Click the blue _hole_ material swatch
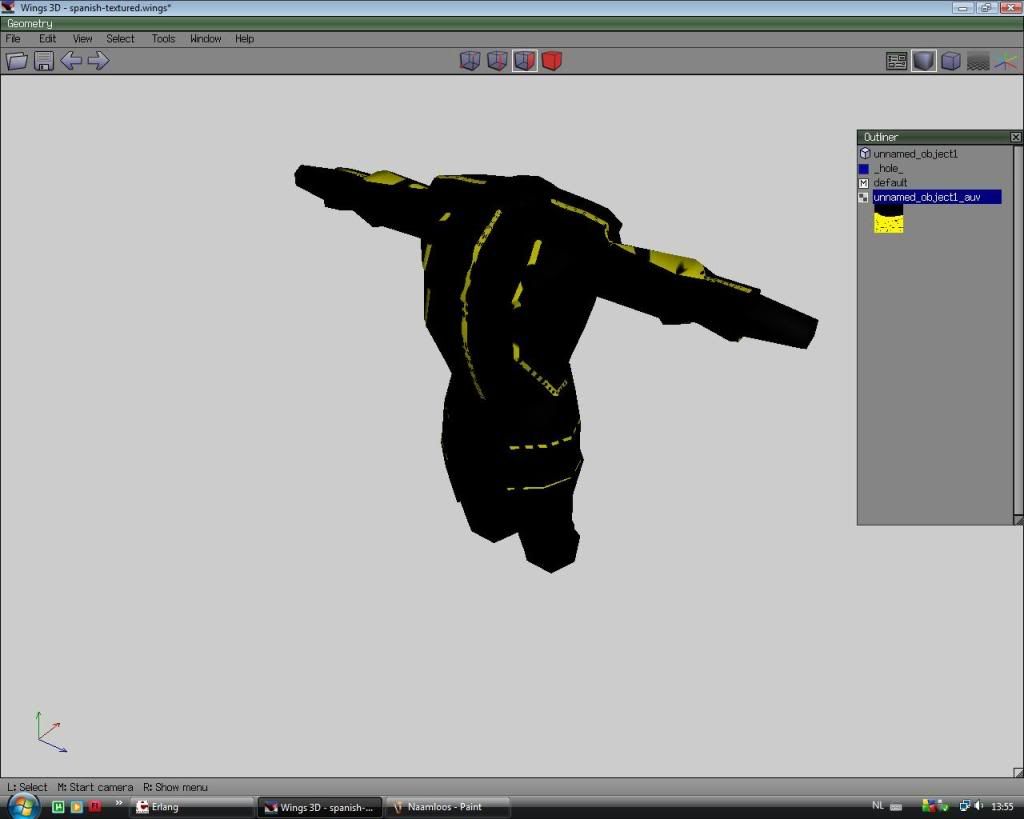This screenshot has height=819, width=1024. tap(864, 169)
